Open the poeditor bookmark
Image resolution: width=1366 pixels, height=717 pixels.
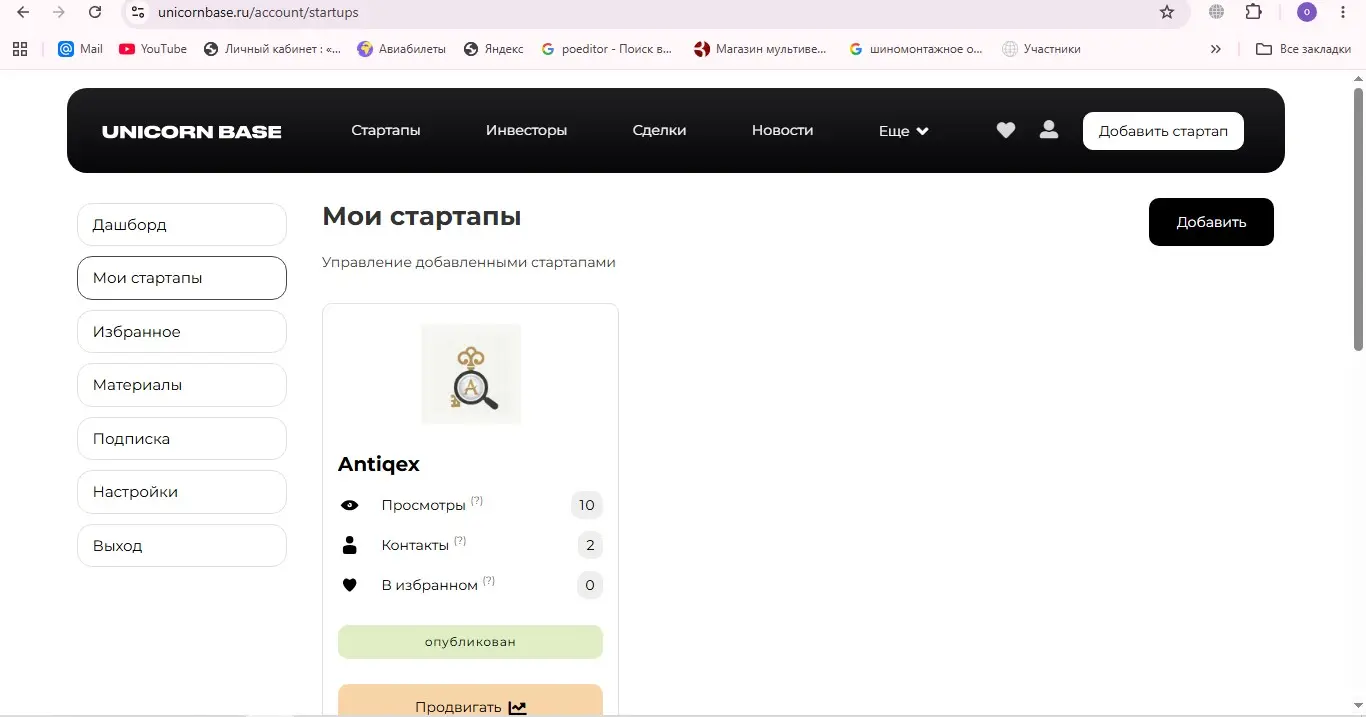pyautogui.click(x=607, y=48)
